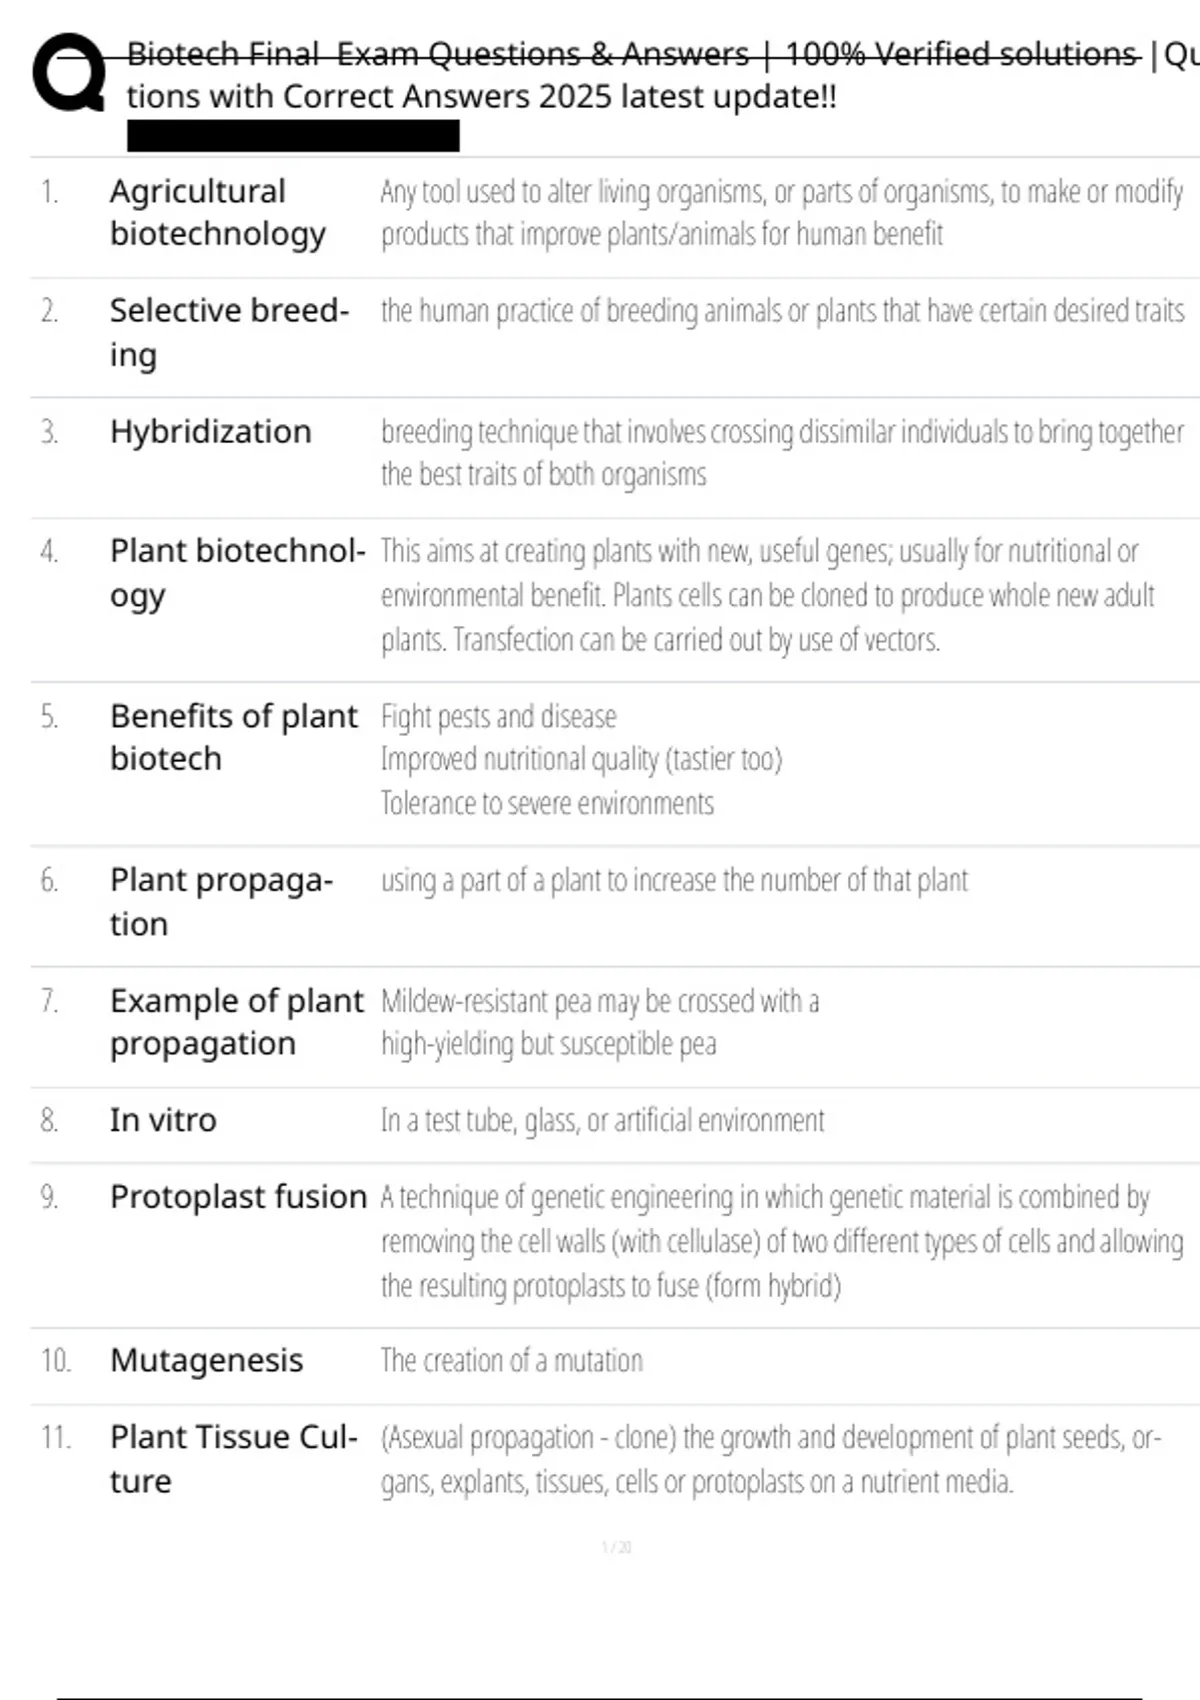This screenshot has width=1200, height=1700.
Task: Click the In vitro definition text
Action: pos(602,1121)
